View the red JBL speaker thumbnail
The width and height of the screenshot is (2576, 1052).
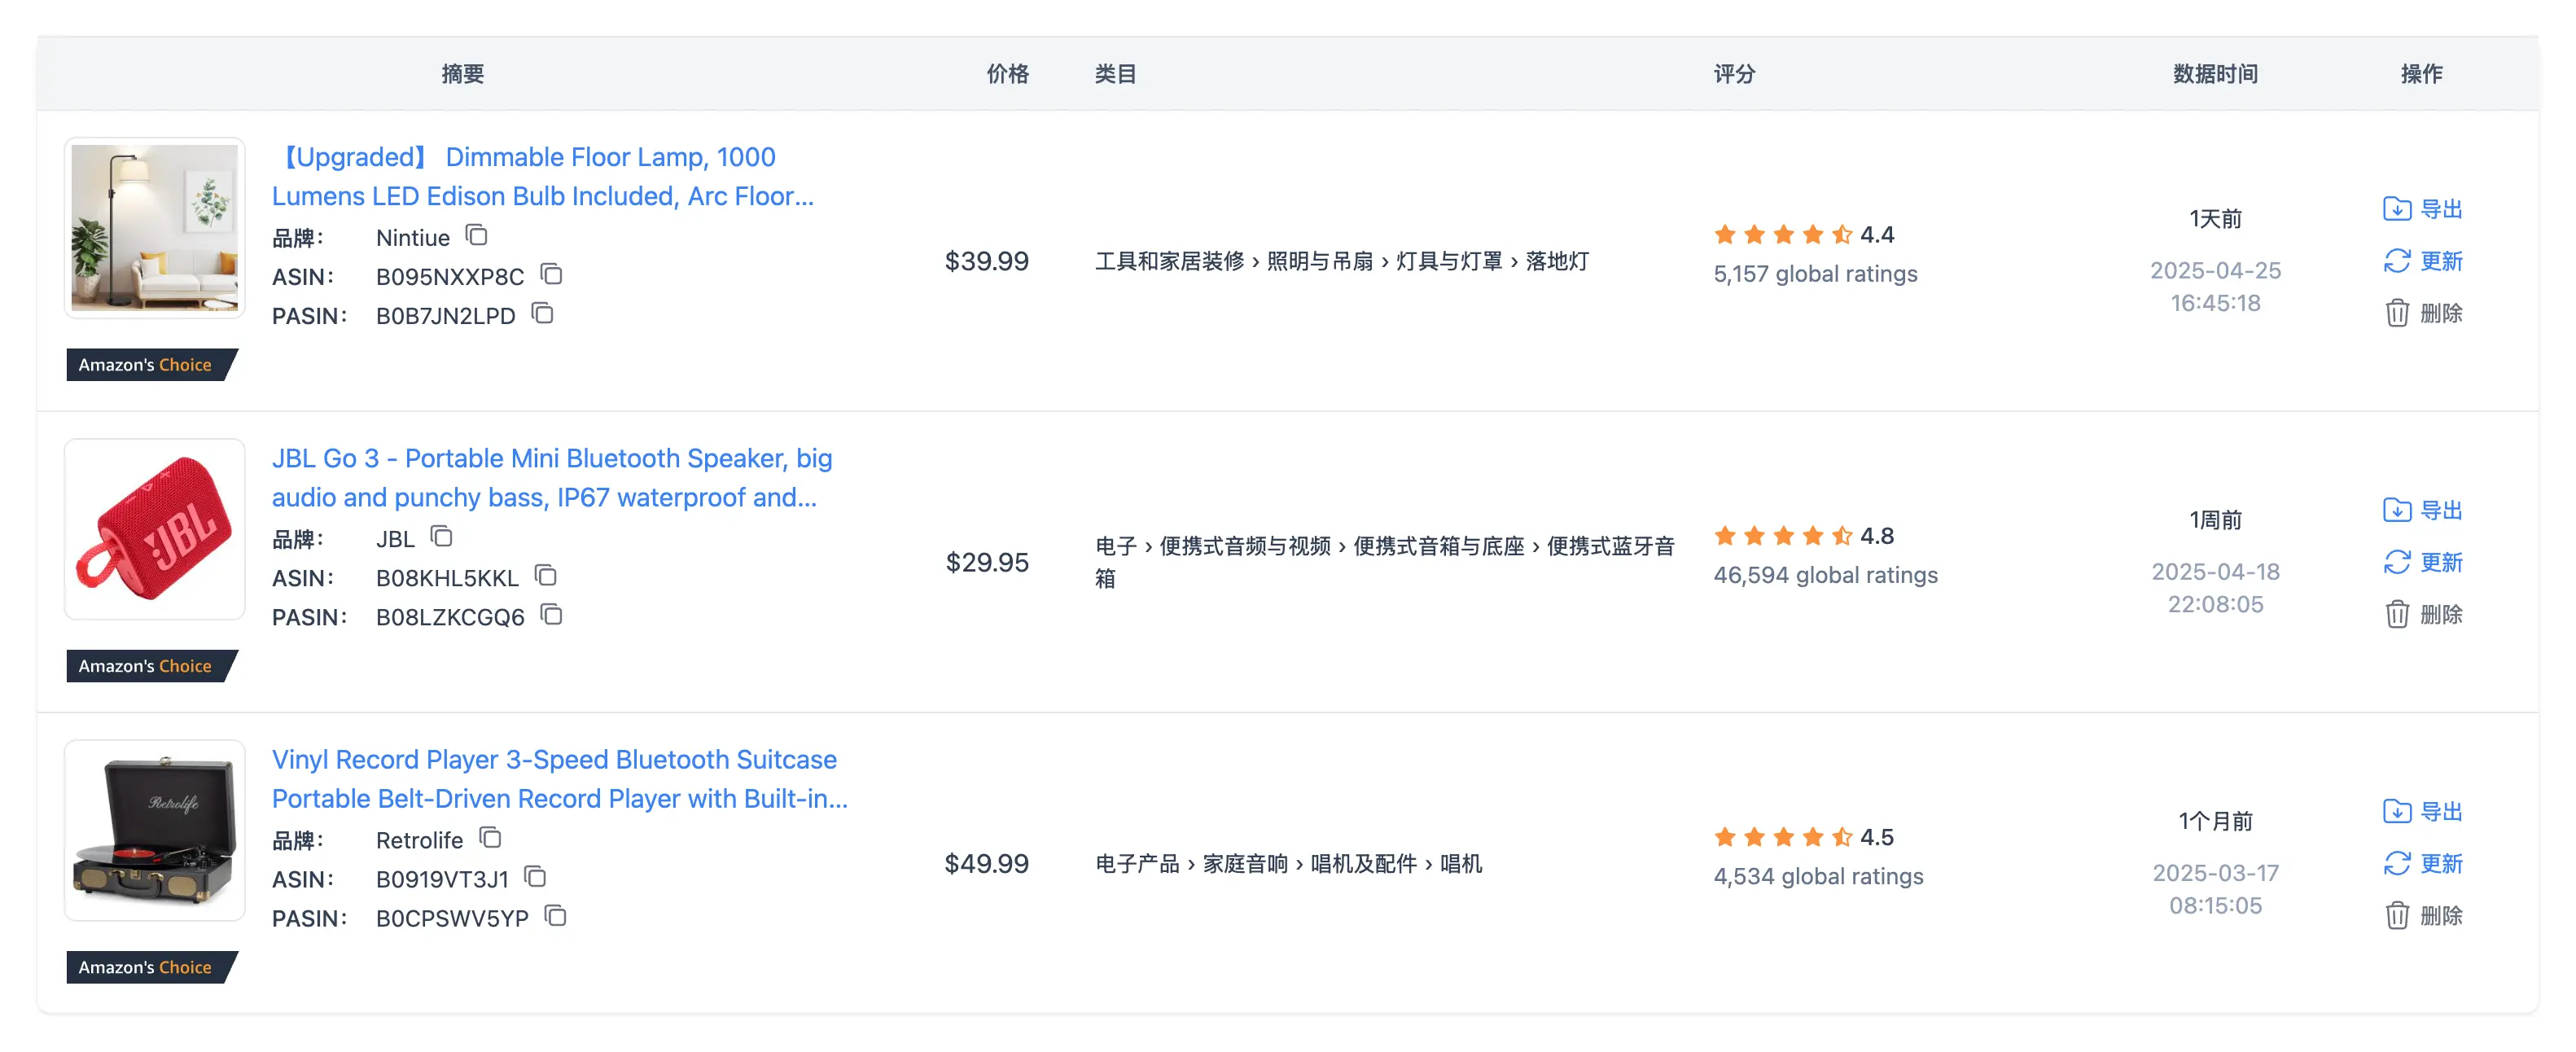pyautogui.click(x=155, y=529)
